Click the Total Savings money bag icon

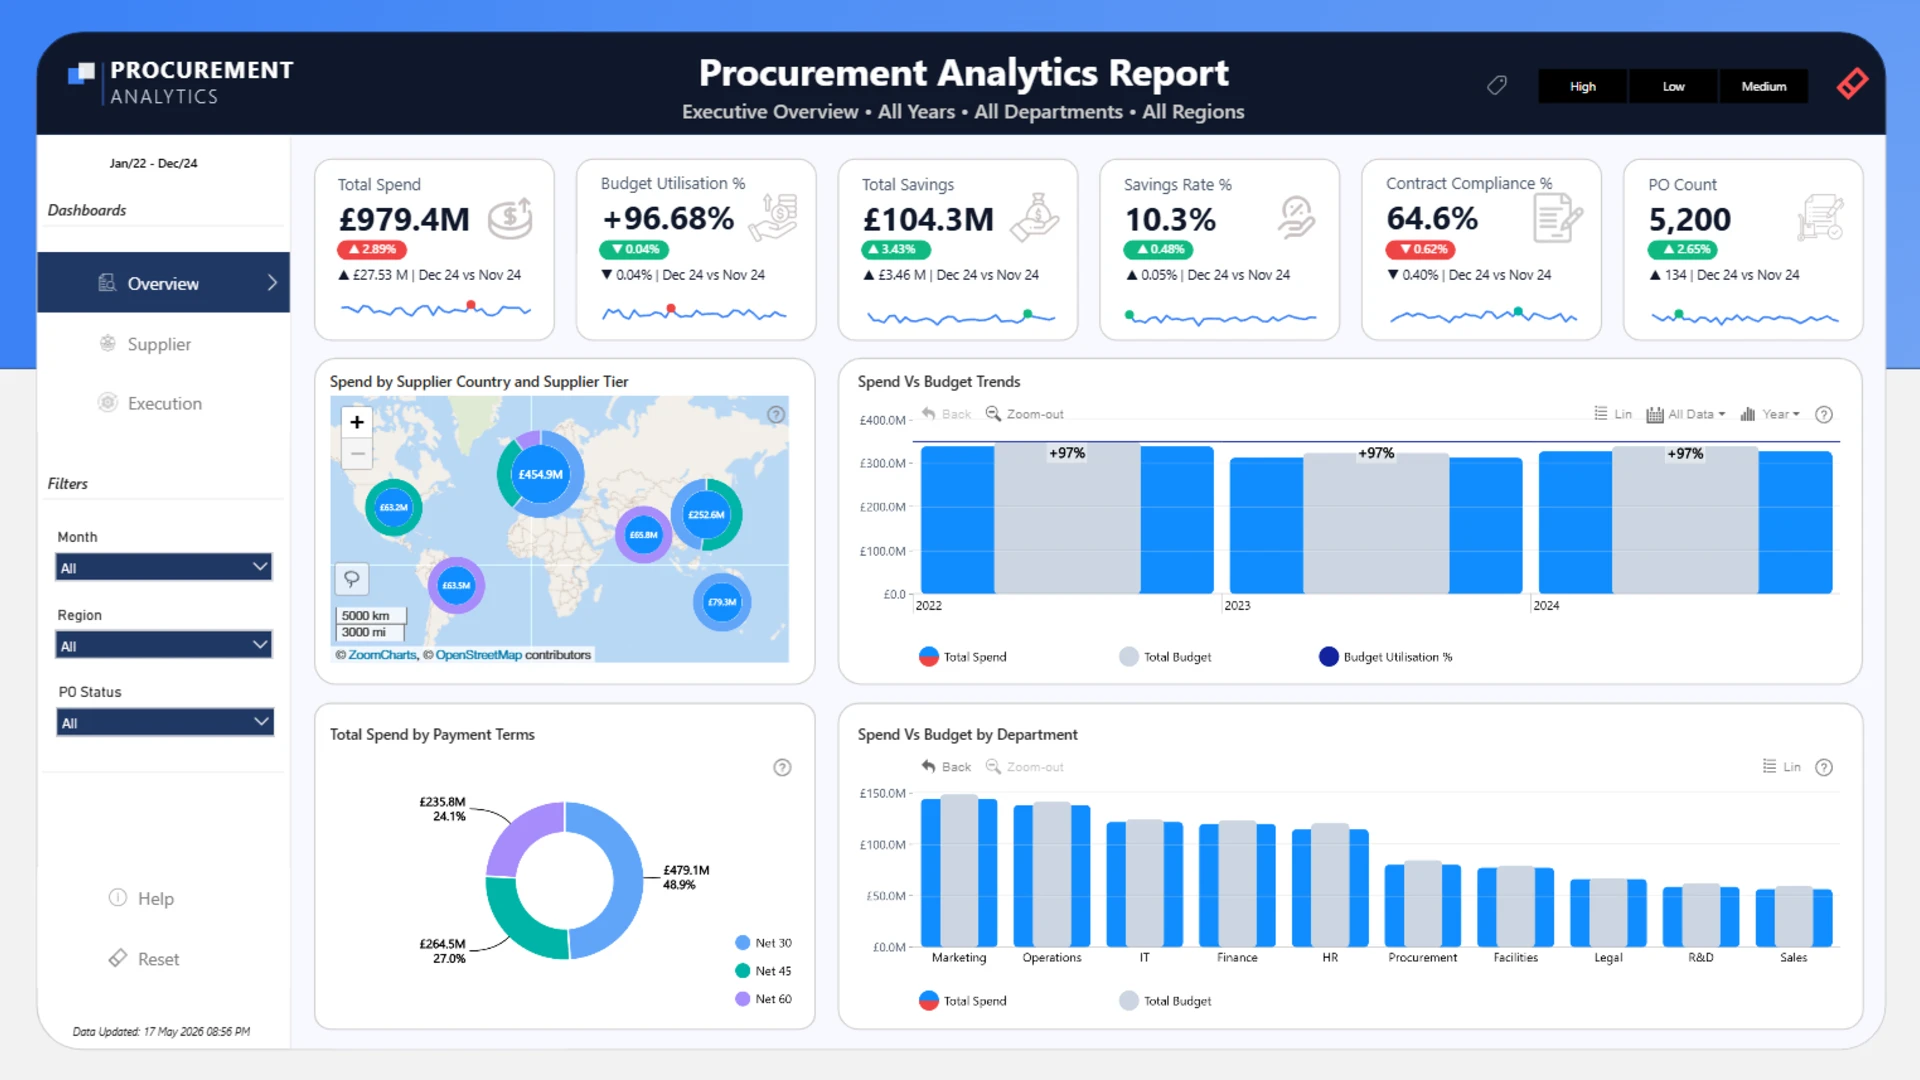(1035, 217)
